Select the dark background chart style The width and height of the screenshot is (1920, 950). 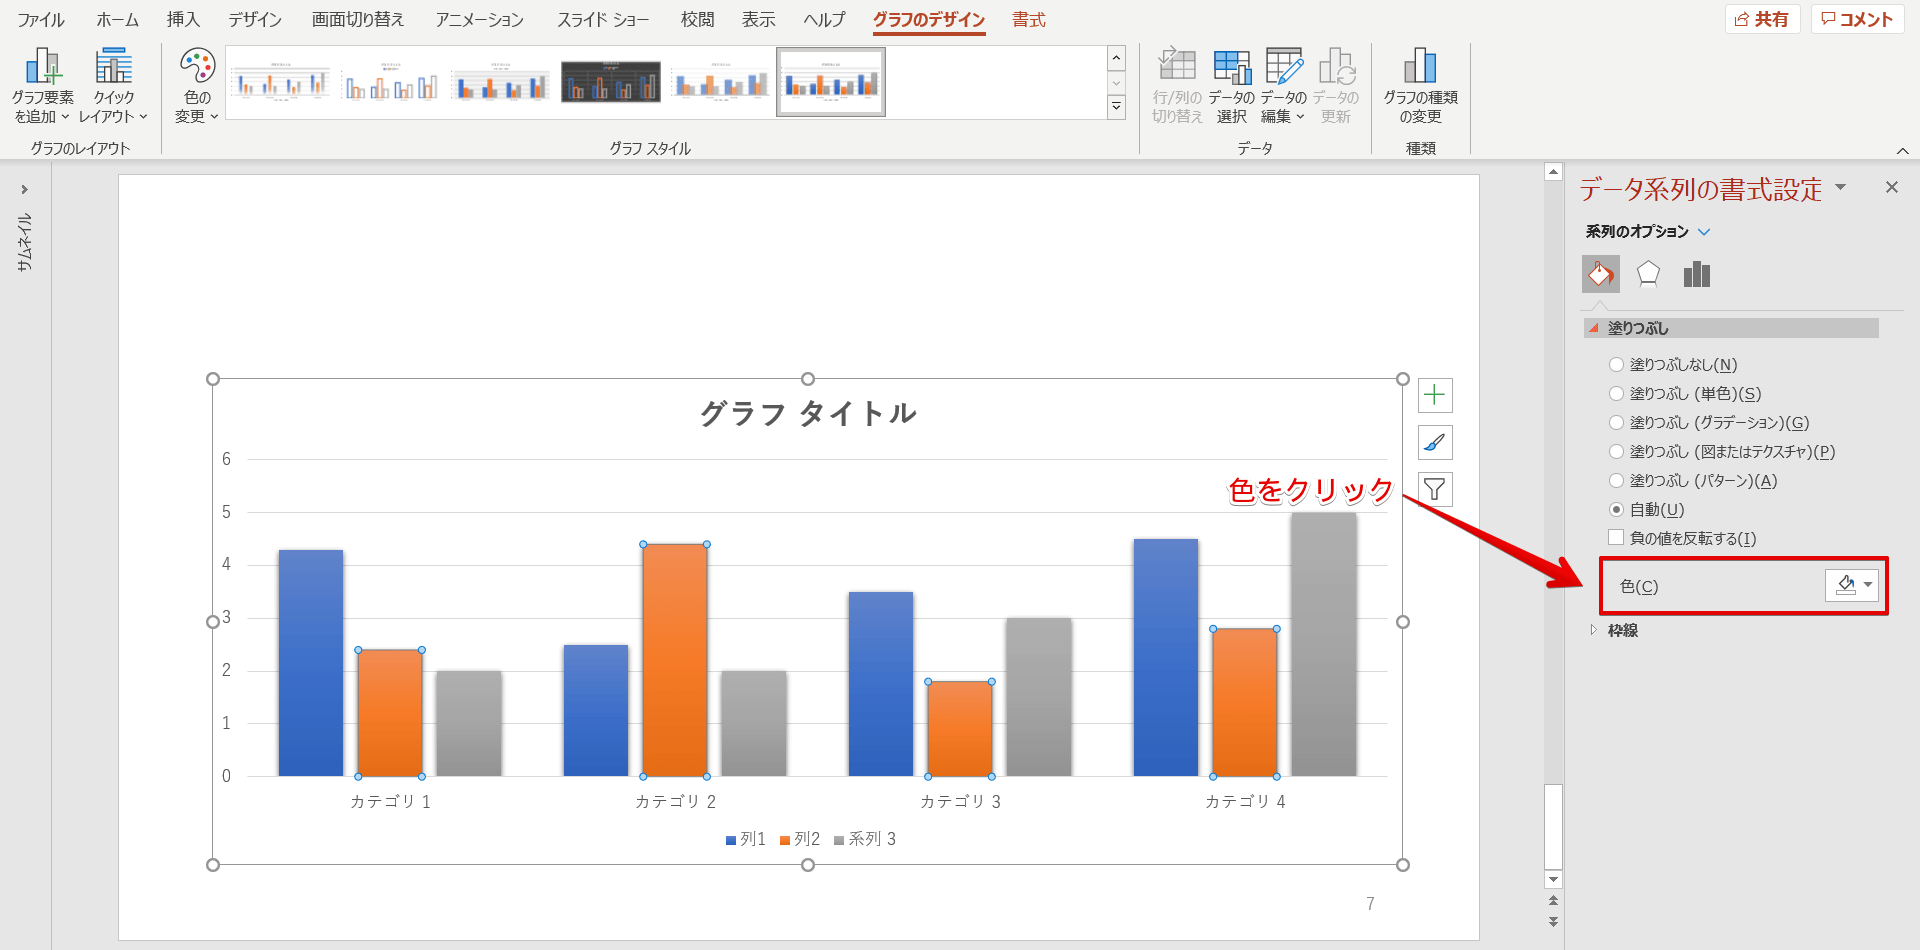(610, 82)
